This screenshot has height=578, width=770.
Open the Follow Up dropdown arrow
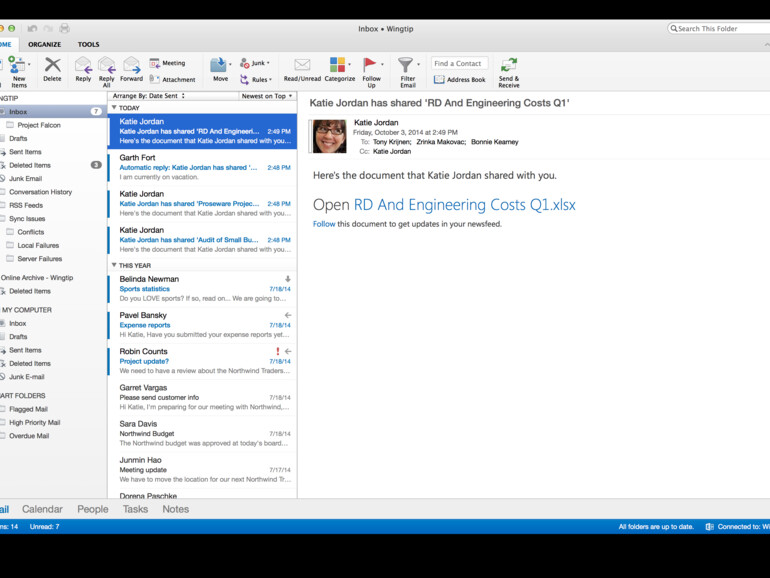coord(382,64)
